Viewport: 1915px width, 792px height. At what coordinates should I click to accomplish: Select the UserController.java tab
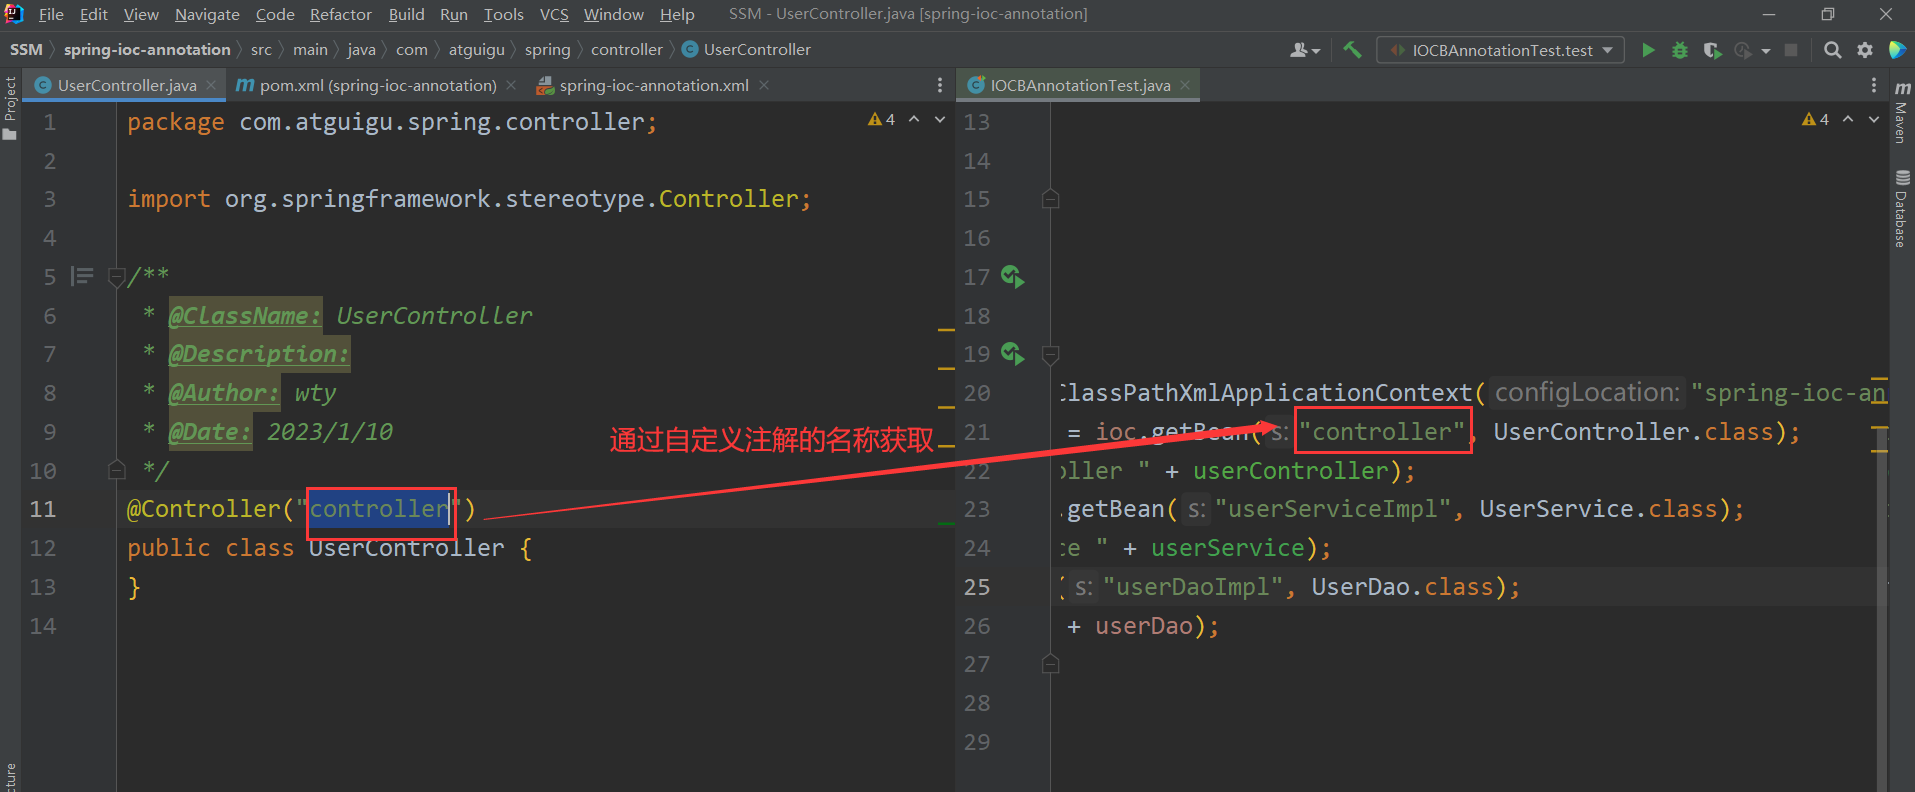pyautogui.click(x=127, y=86)
